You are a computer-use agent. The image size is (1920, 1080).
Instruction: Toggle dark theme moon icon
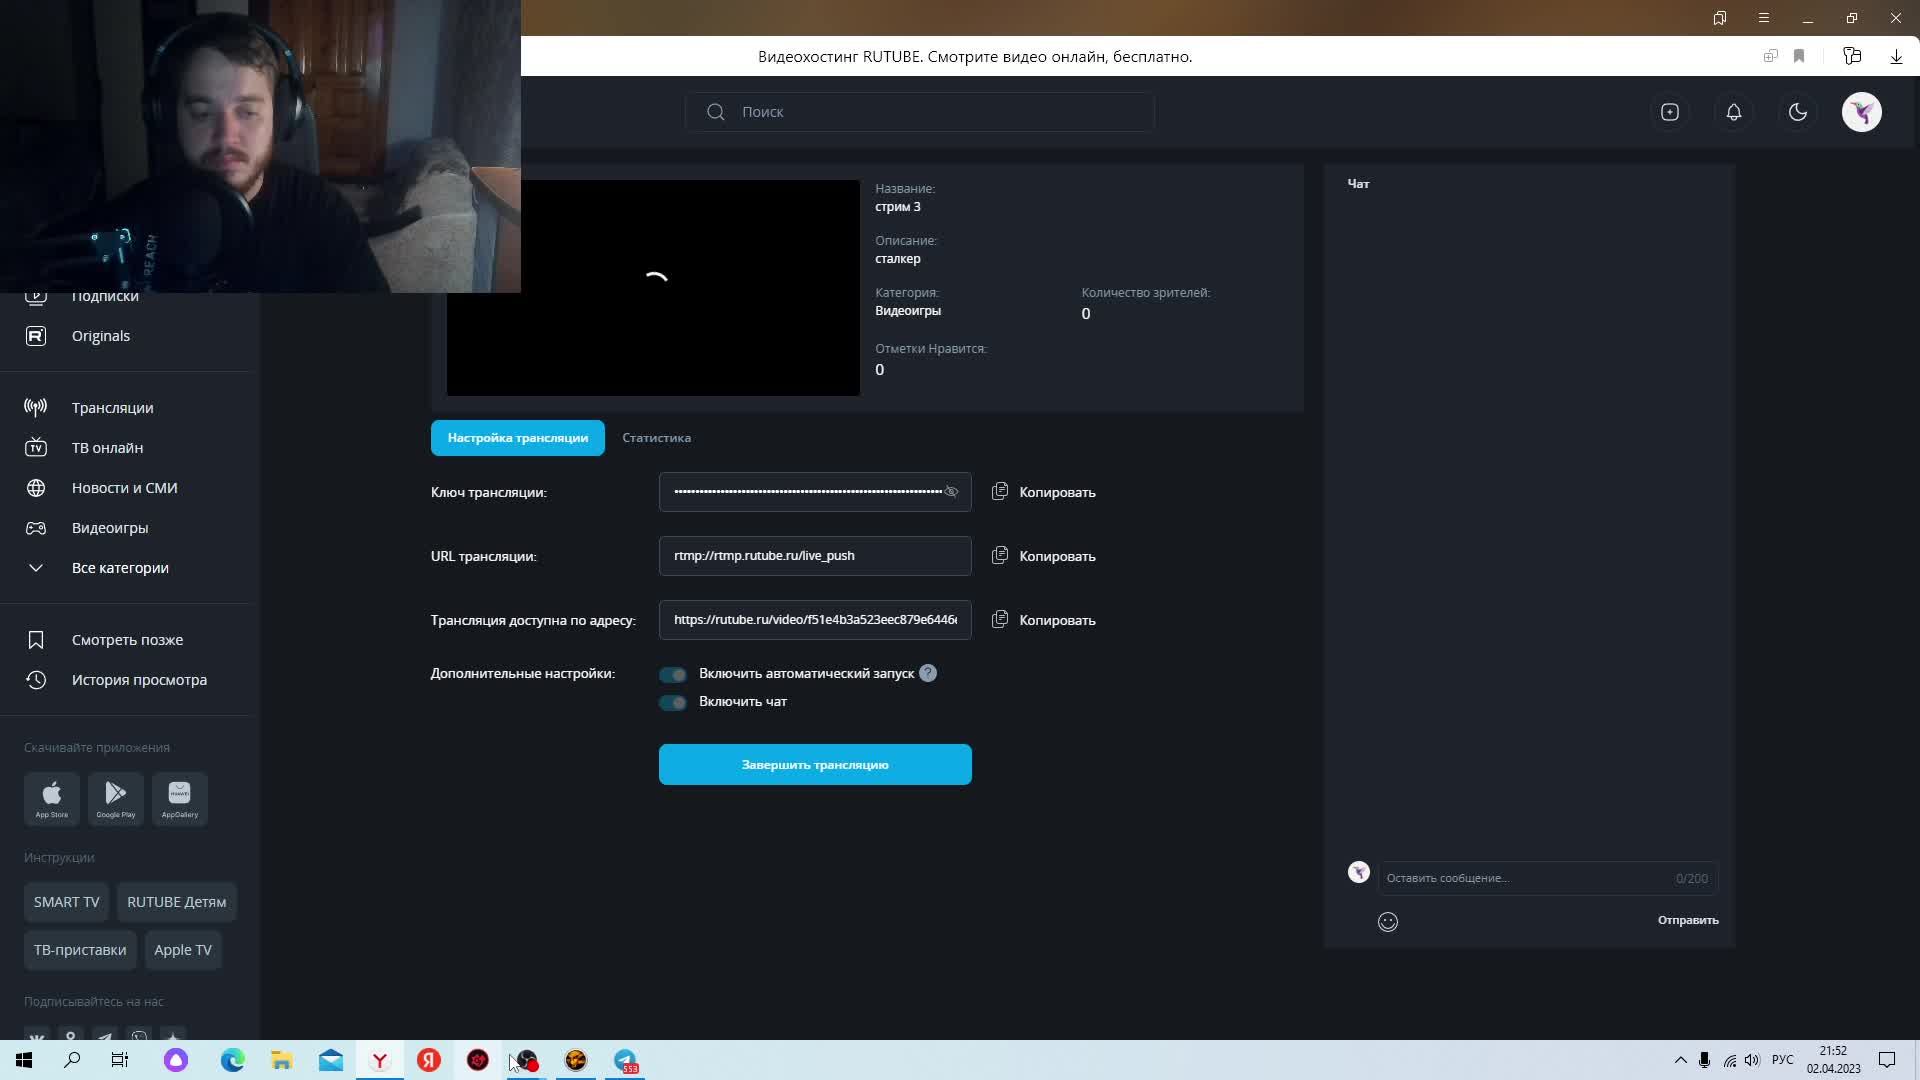pos(1797,112)
